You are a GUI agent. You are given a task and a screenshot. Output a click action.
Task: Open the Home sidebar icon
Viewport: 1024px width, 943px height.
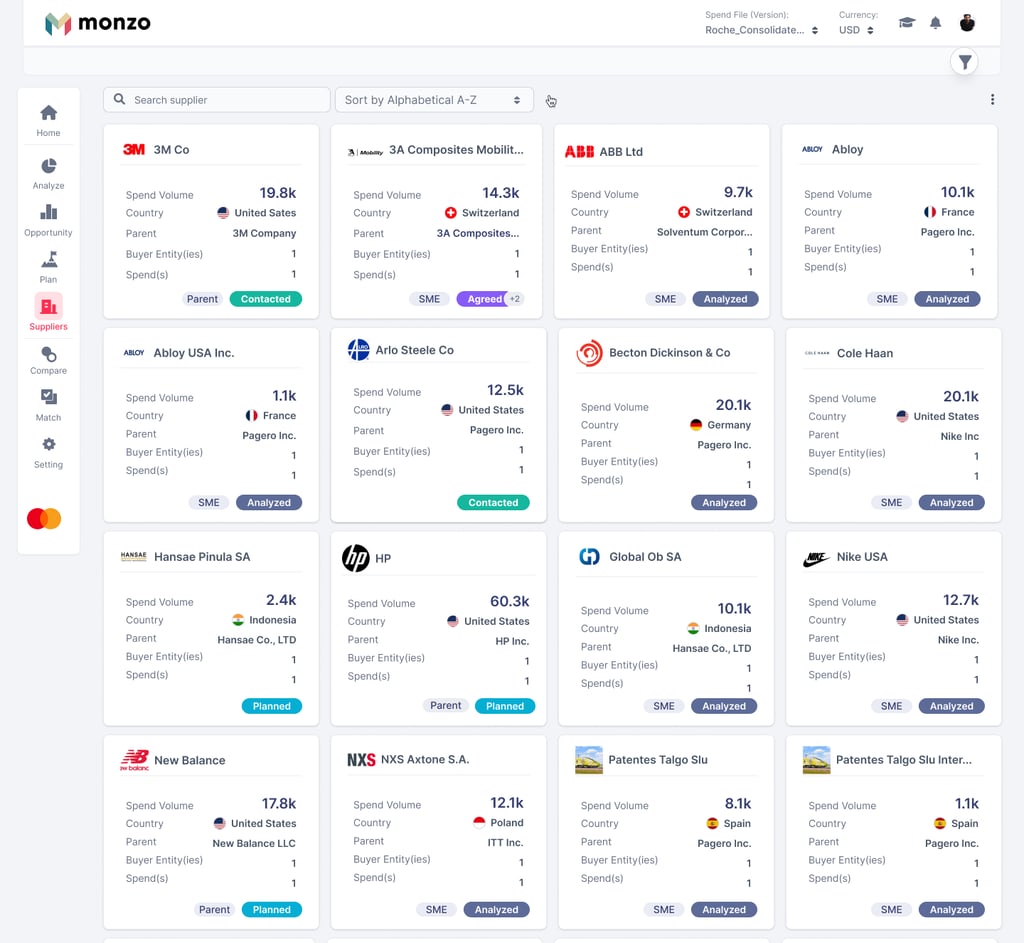pyautogui.click(x=48, y=113)
